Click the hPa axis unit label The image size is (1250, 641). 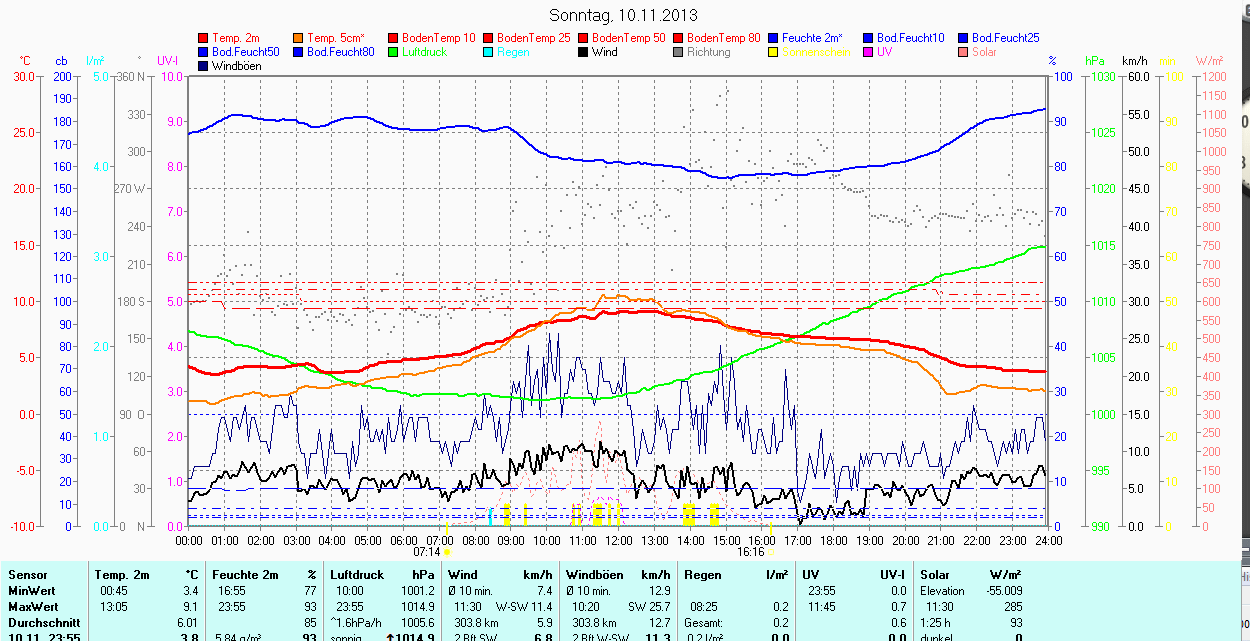[1096, 61]
